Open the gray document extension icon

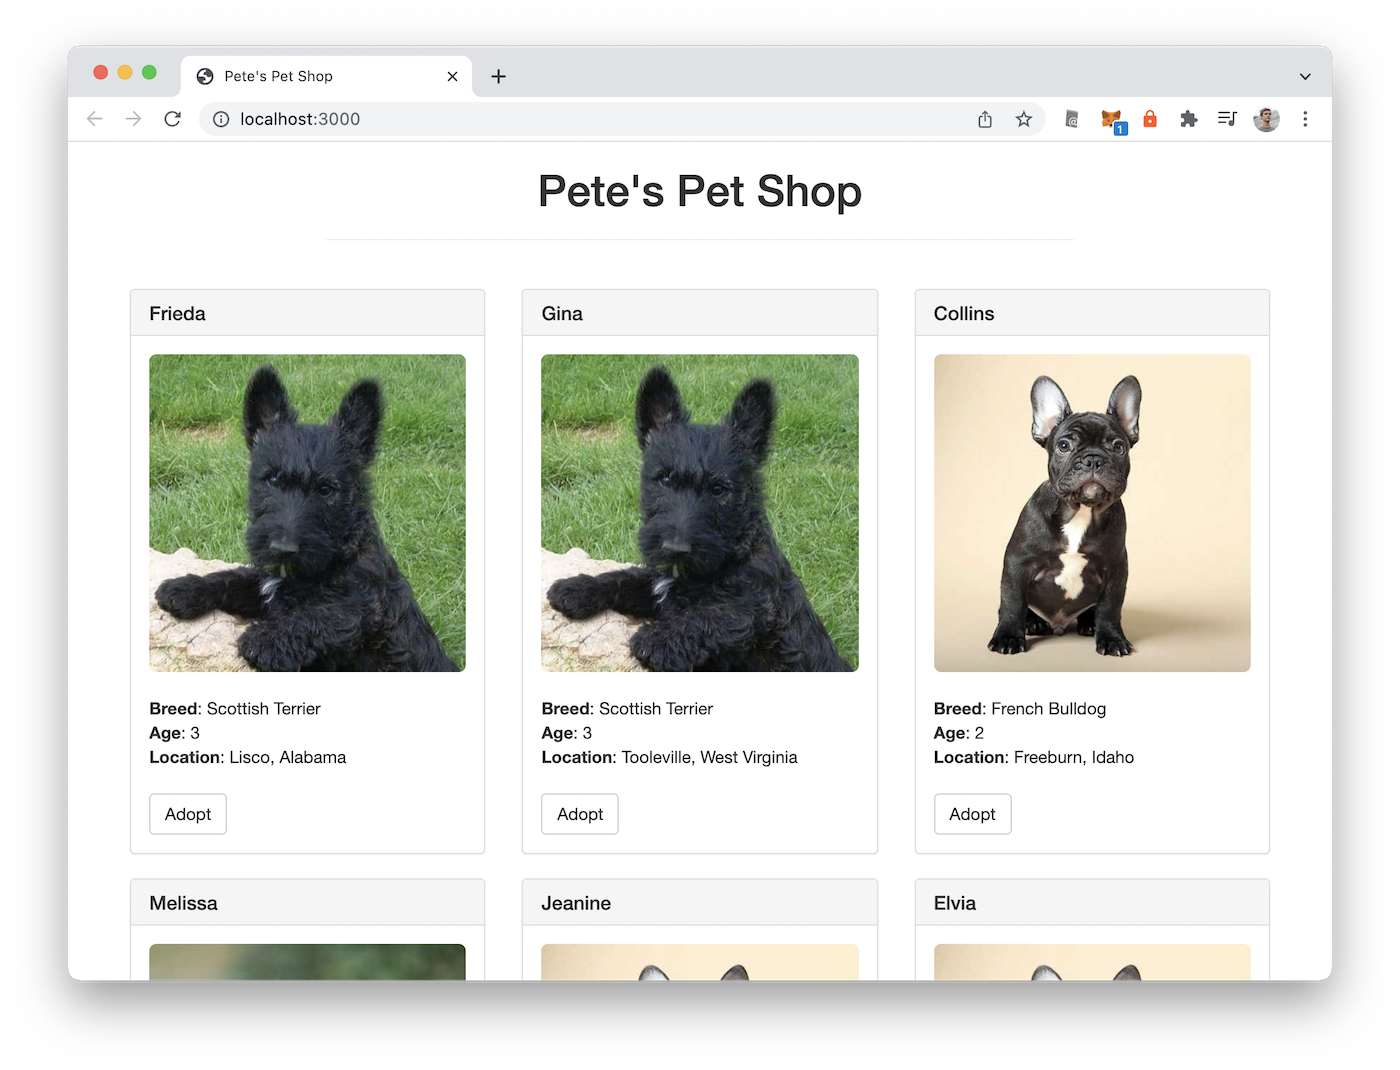(x=1072, y=119)
